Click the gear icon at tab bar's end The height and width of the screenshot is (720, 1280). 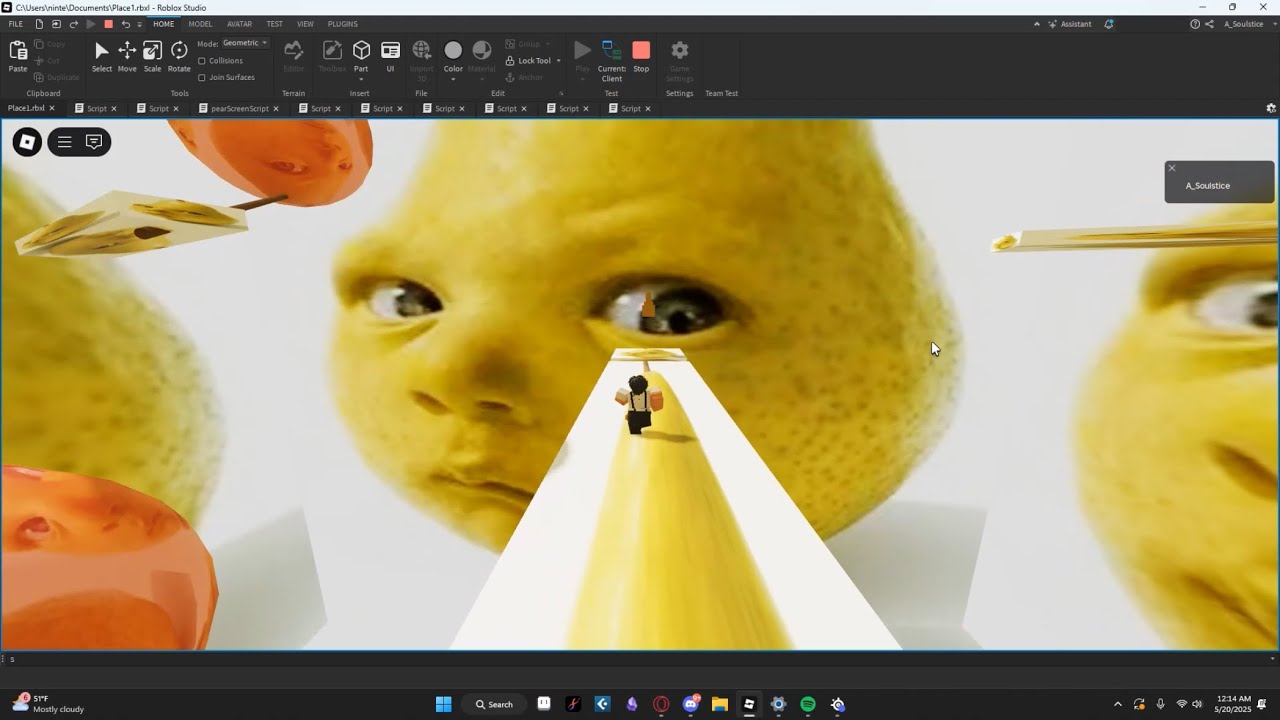click(x=1271, y=108)
